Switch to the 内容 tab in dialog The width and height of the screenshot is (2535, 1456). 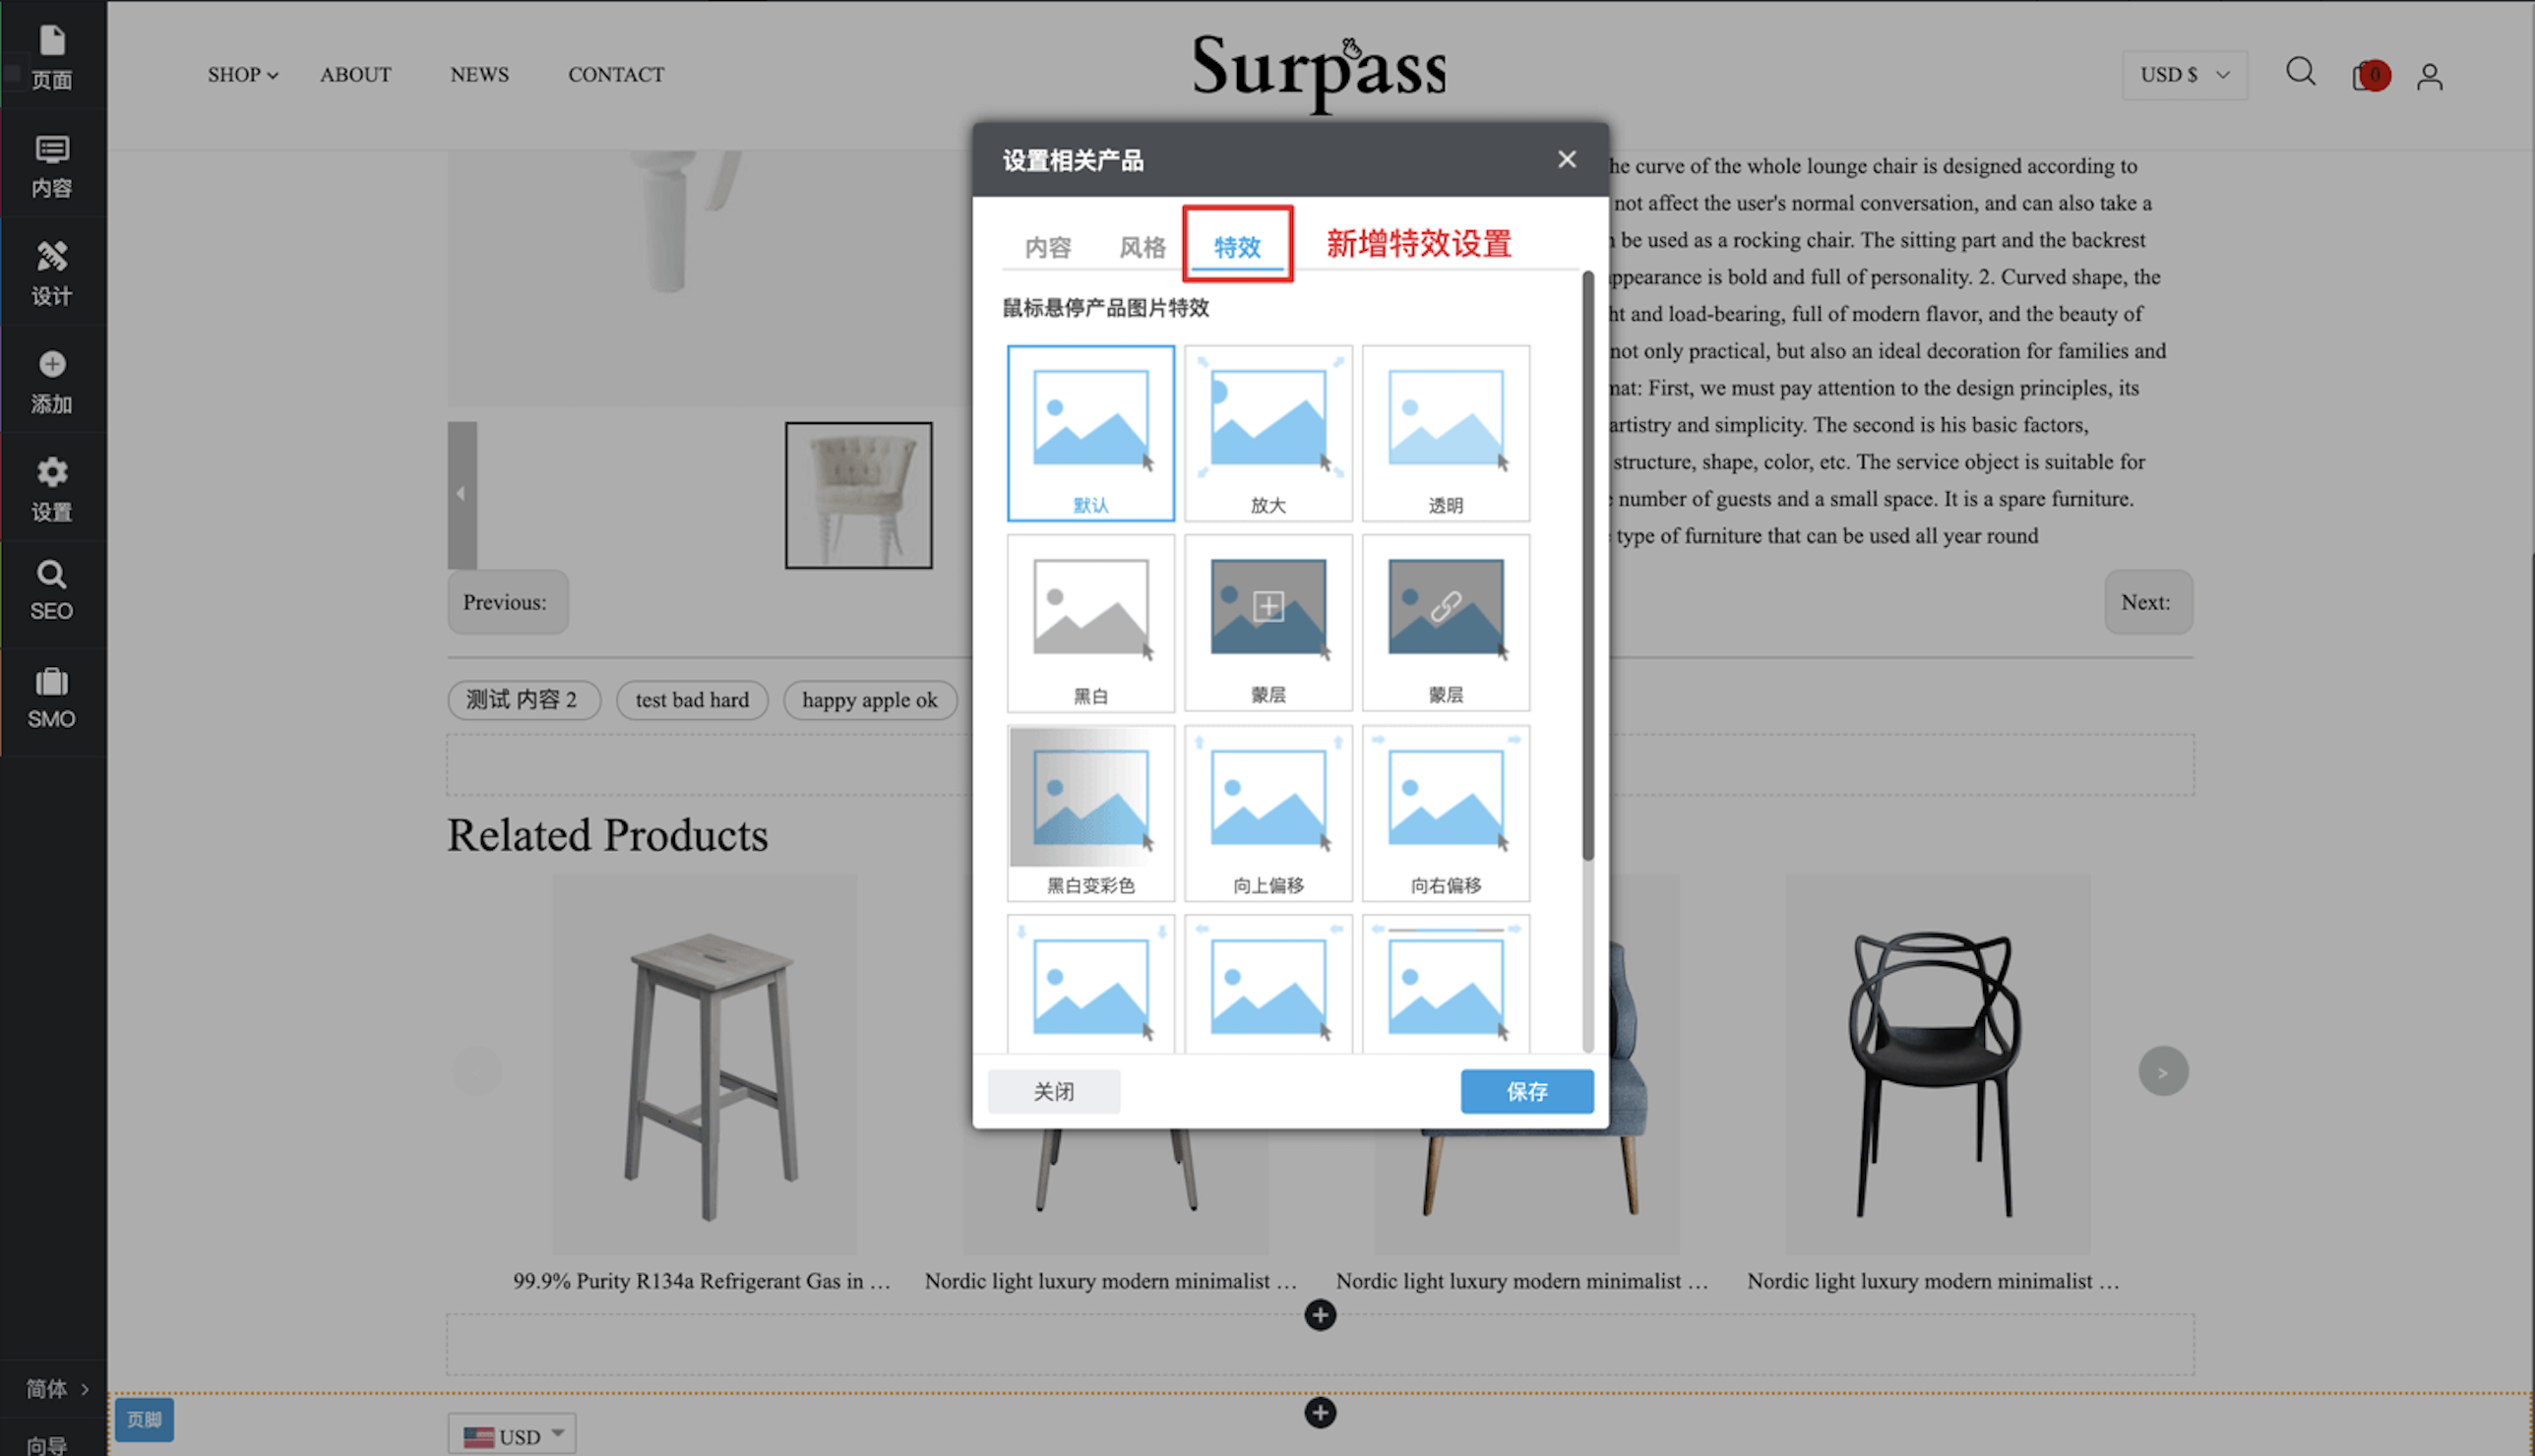(x=1047, y=247)
